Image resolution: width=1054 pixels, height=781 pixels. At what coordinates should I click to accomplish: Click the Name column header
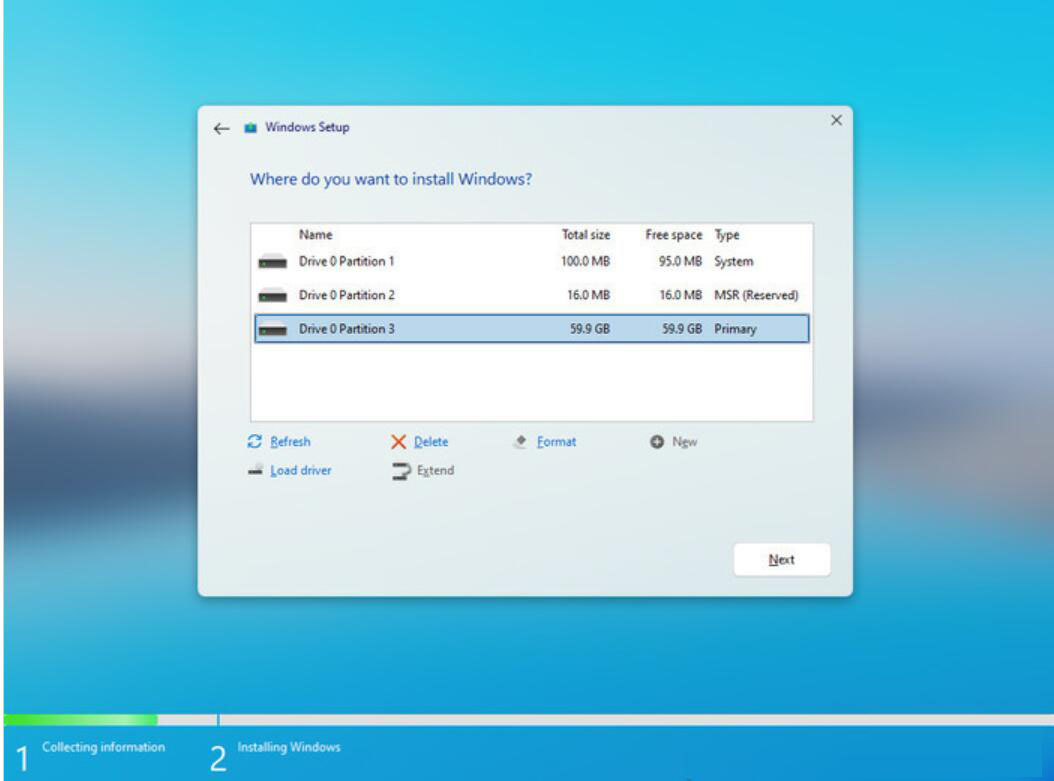315,236
